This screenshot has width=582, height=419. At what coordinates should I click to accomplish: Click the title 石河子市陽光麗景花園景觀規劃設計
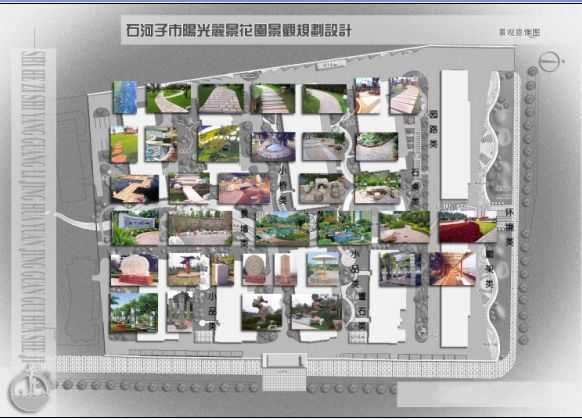[239, 30]
